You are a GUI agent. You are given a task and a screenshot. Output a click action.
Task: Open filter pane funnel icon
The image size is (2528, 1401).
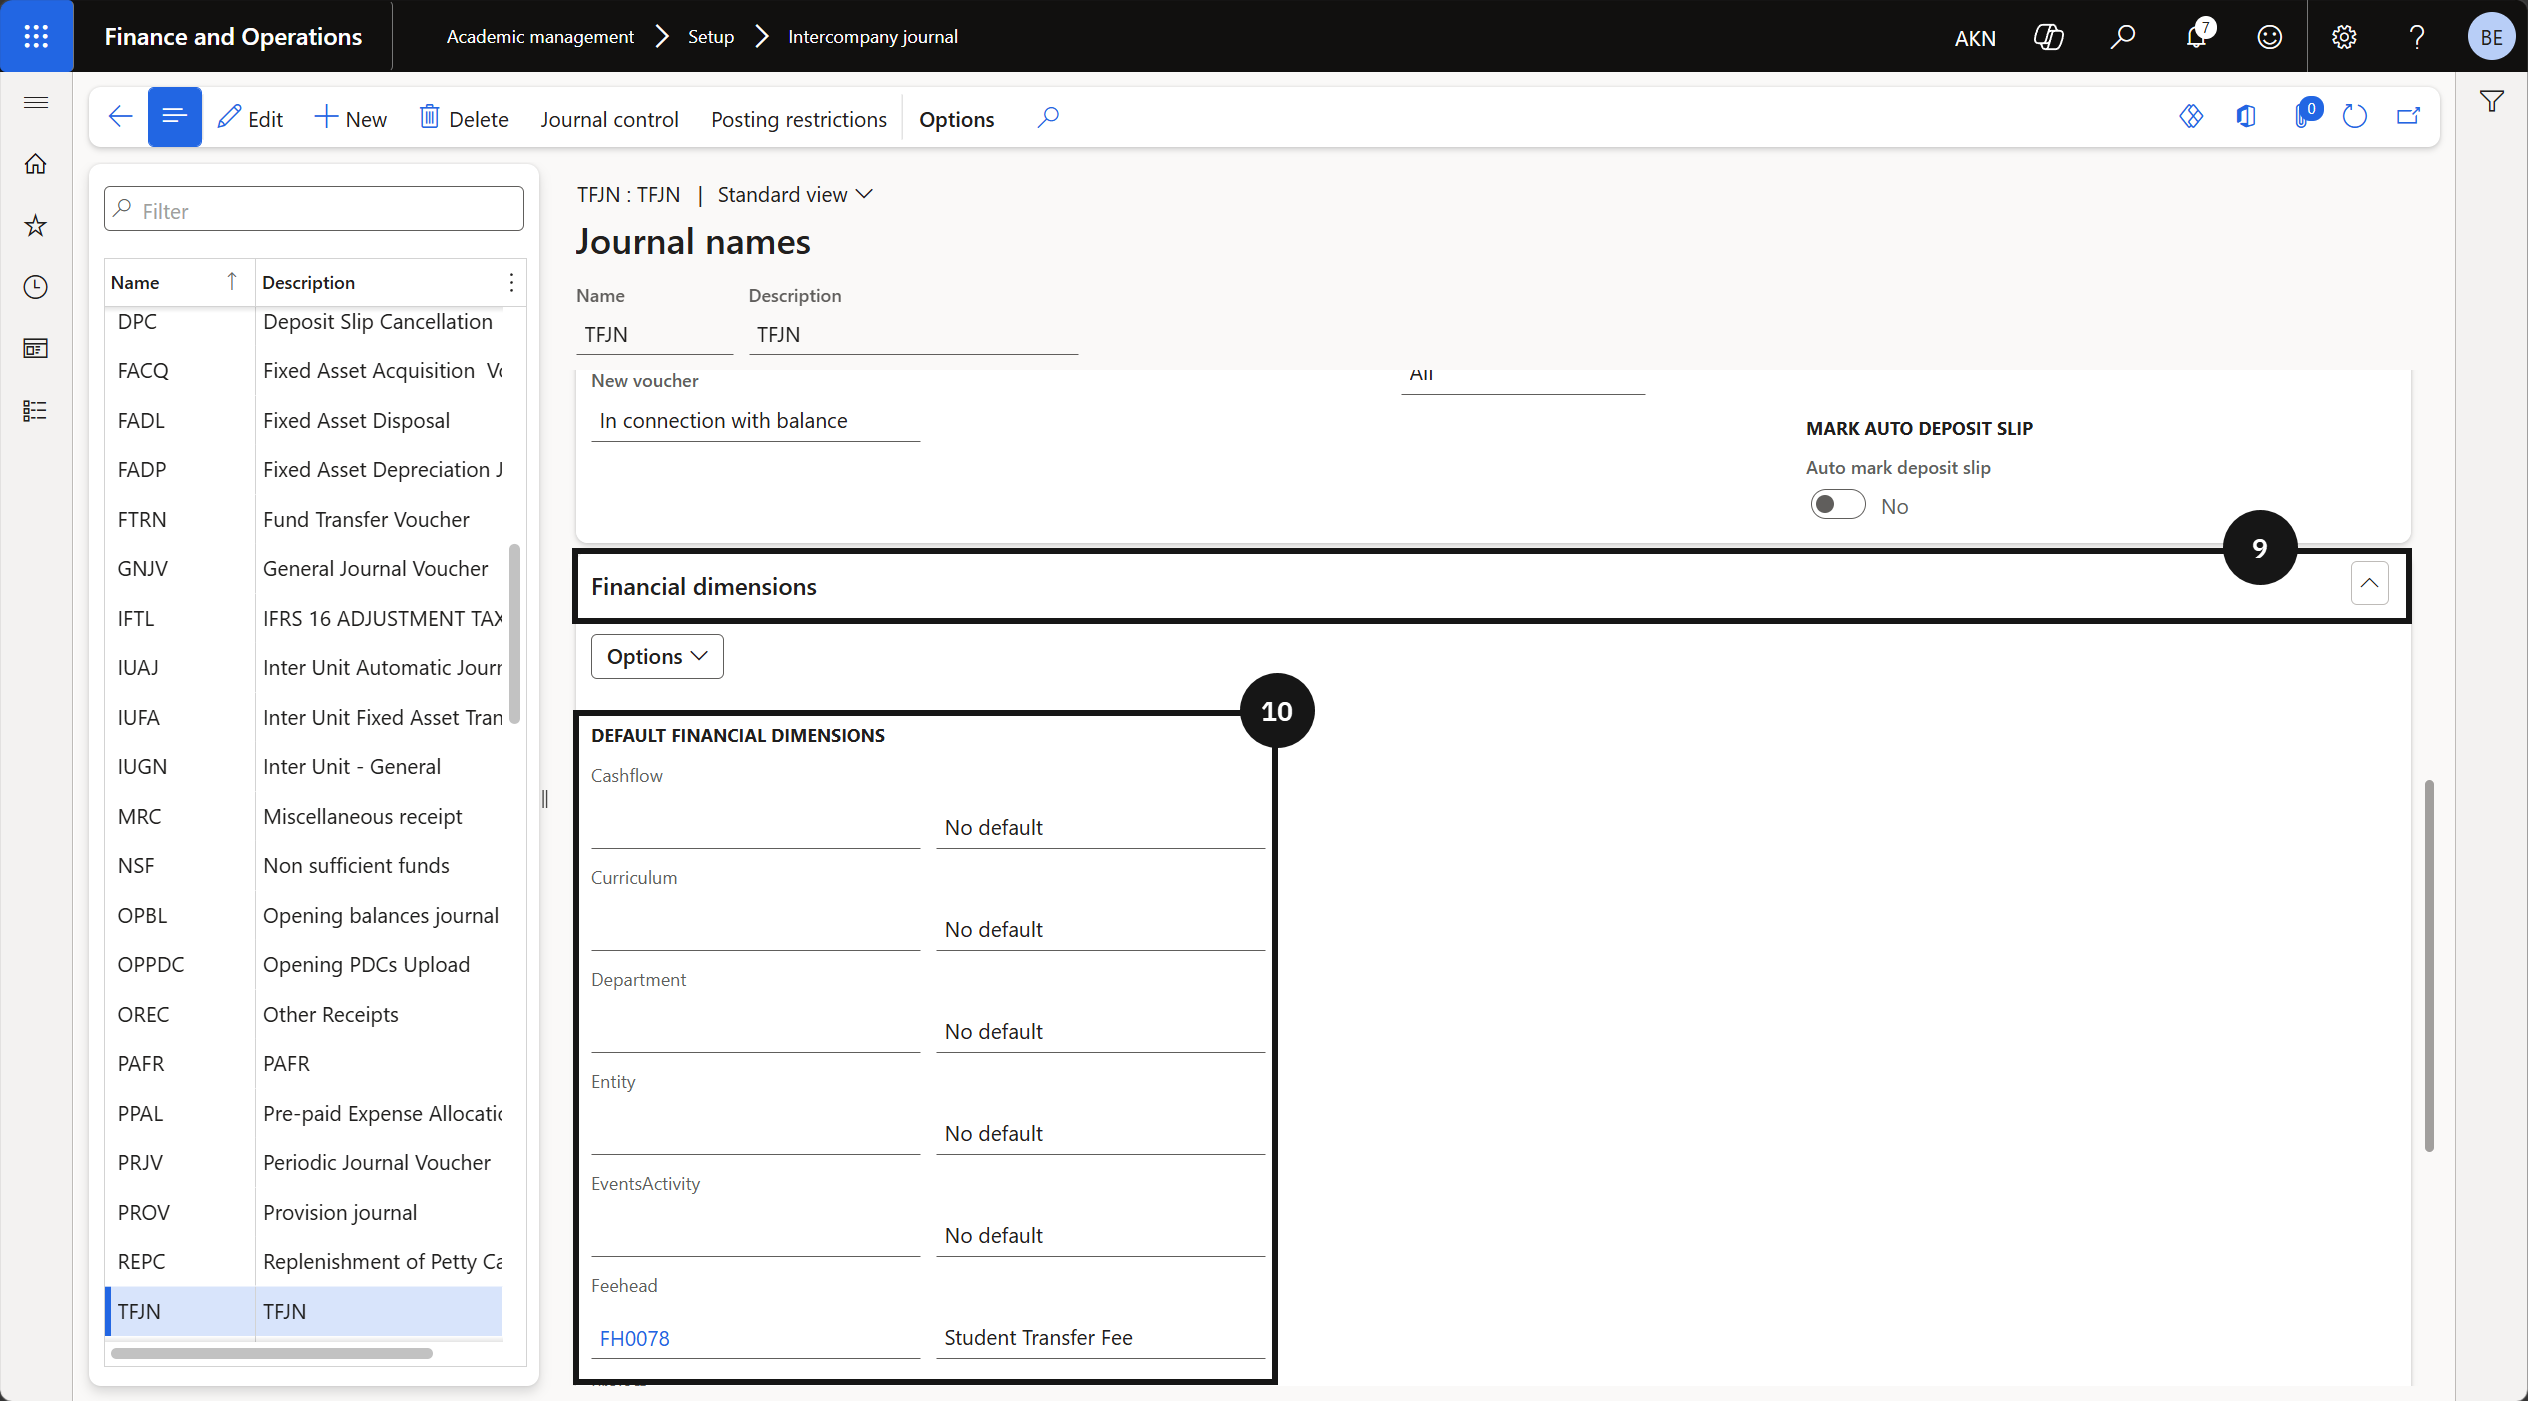click(2491, 102)
